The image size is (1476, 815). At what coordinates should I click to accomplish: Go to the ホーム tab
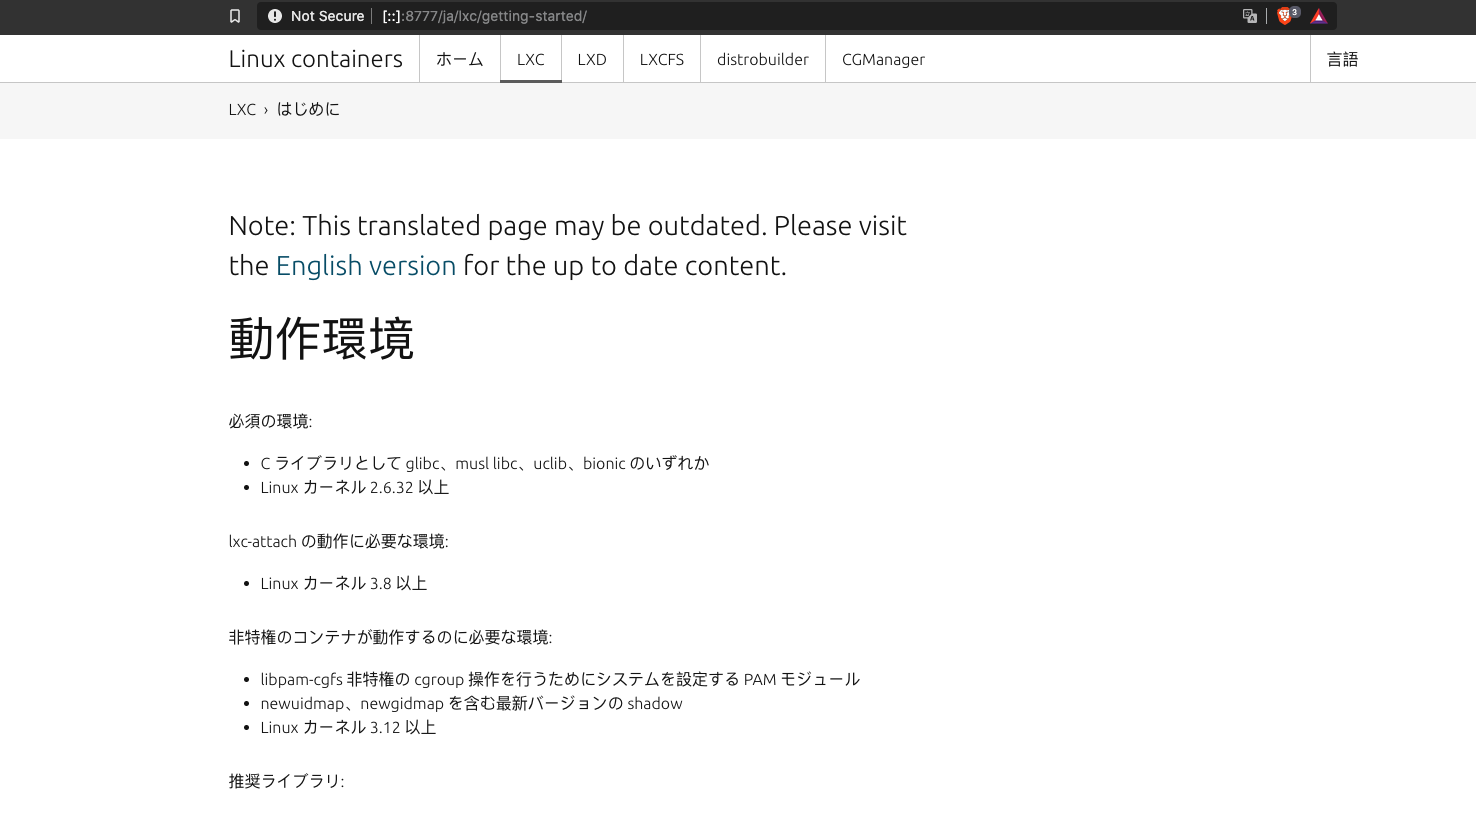[x=460, y=59]
